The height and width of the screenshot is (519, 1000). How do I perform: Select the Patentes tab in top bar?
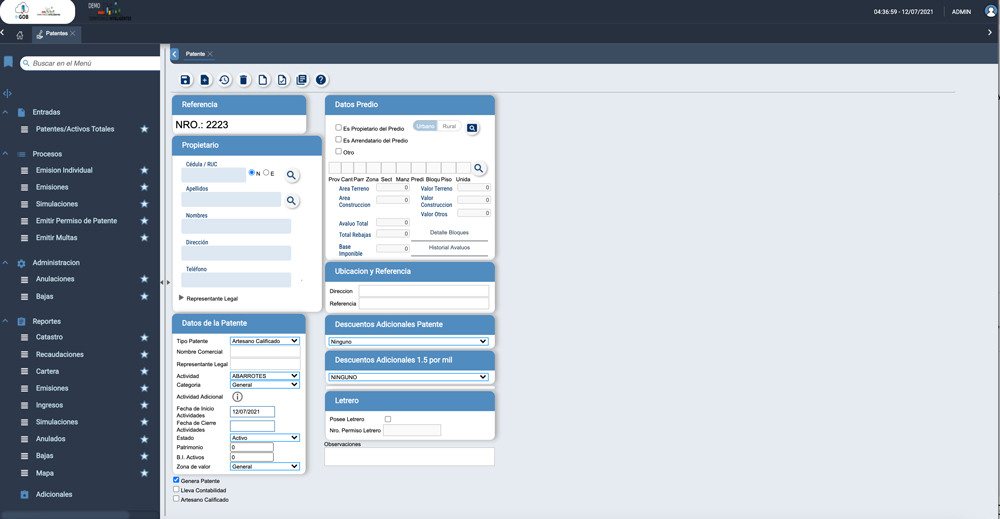56,34
